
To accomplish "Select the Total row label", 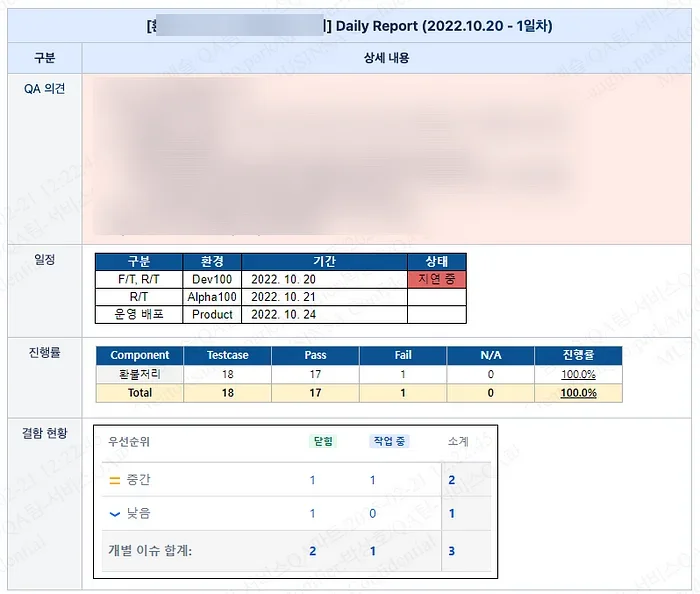I will pyautogui.click(x=139, y=393).
